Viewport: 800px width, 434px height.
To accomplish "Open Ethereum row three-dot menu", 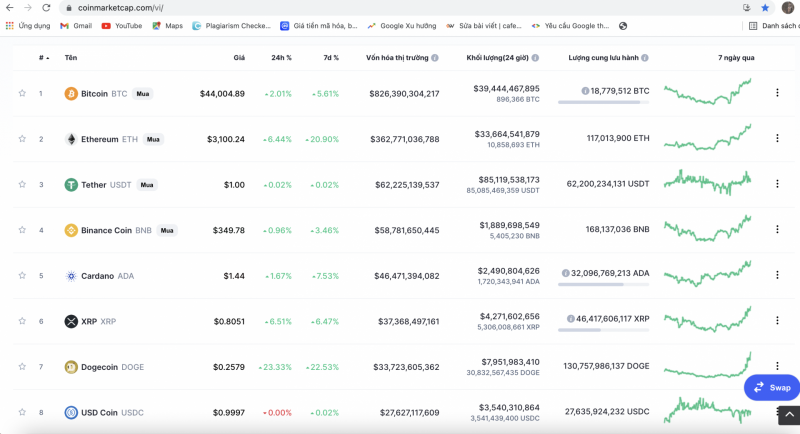I will click(777, 138).
